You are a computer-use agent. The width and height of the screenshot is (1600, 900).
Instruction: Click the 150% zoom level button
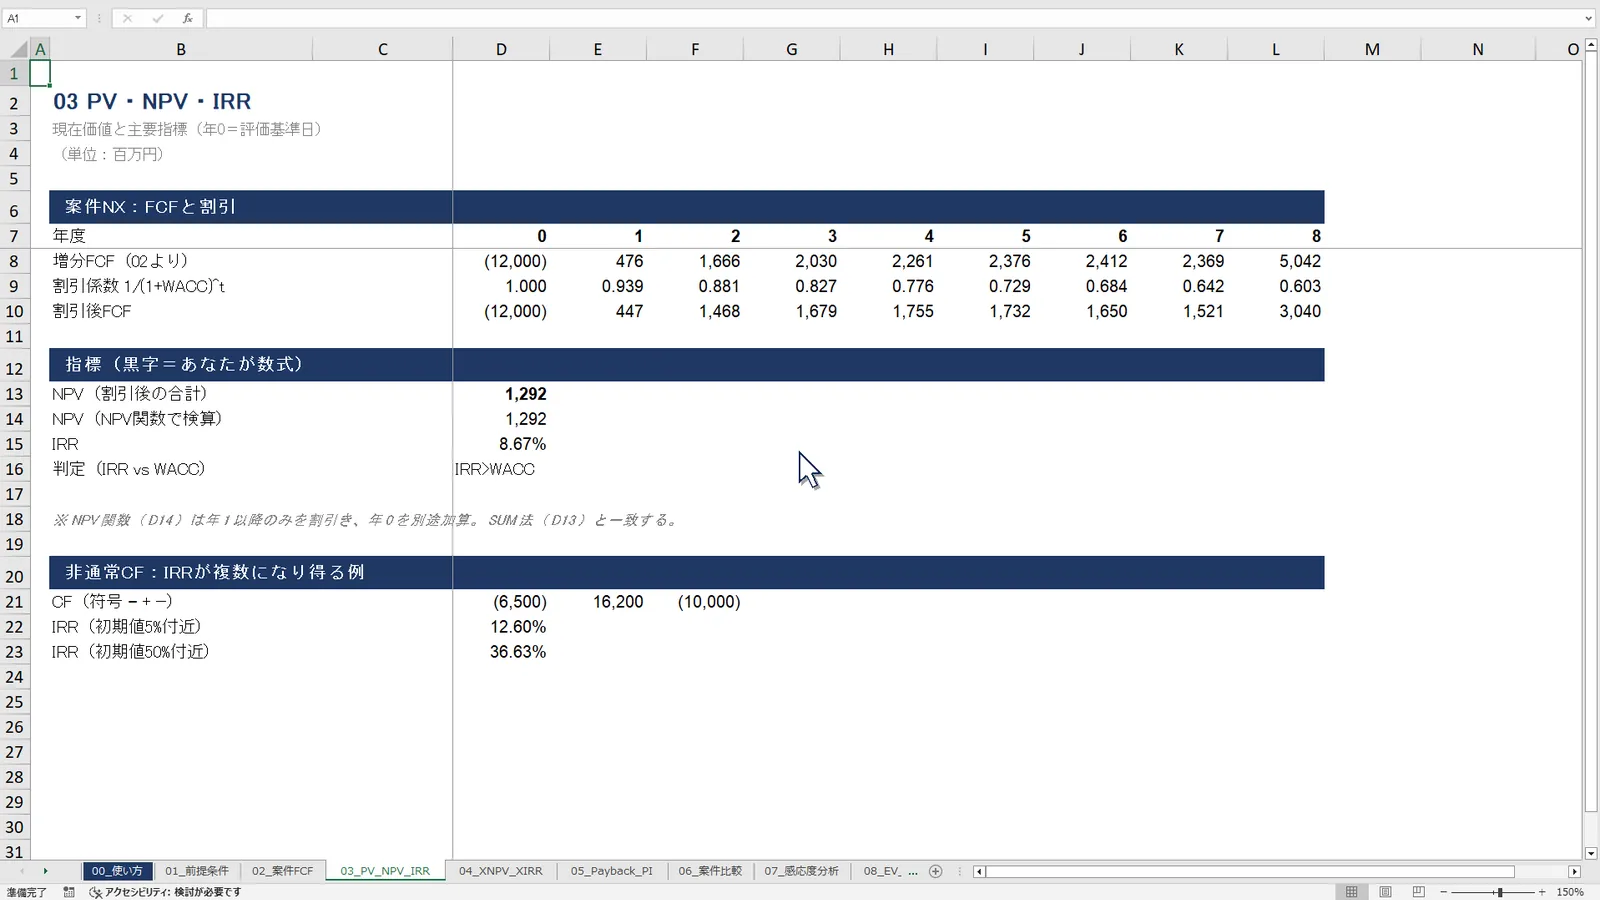[x=1570, y=891]
